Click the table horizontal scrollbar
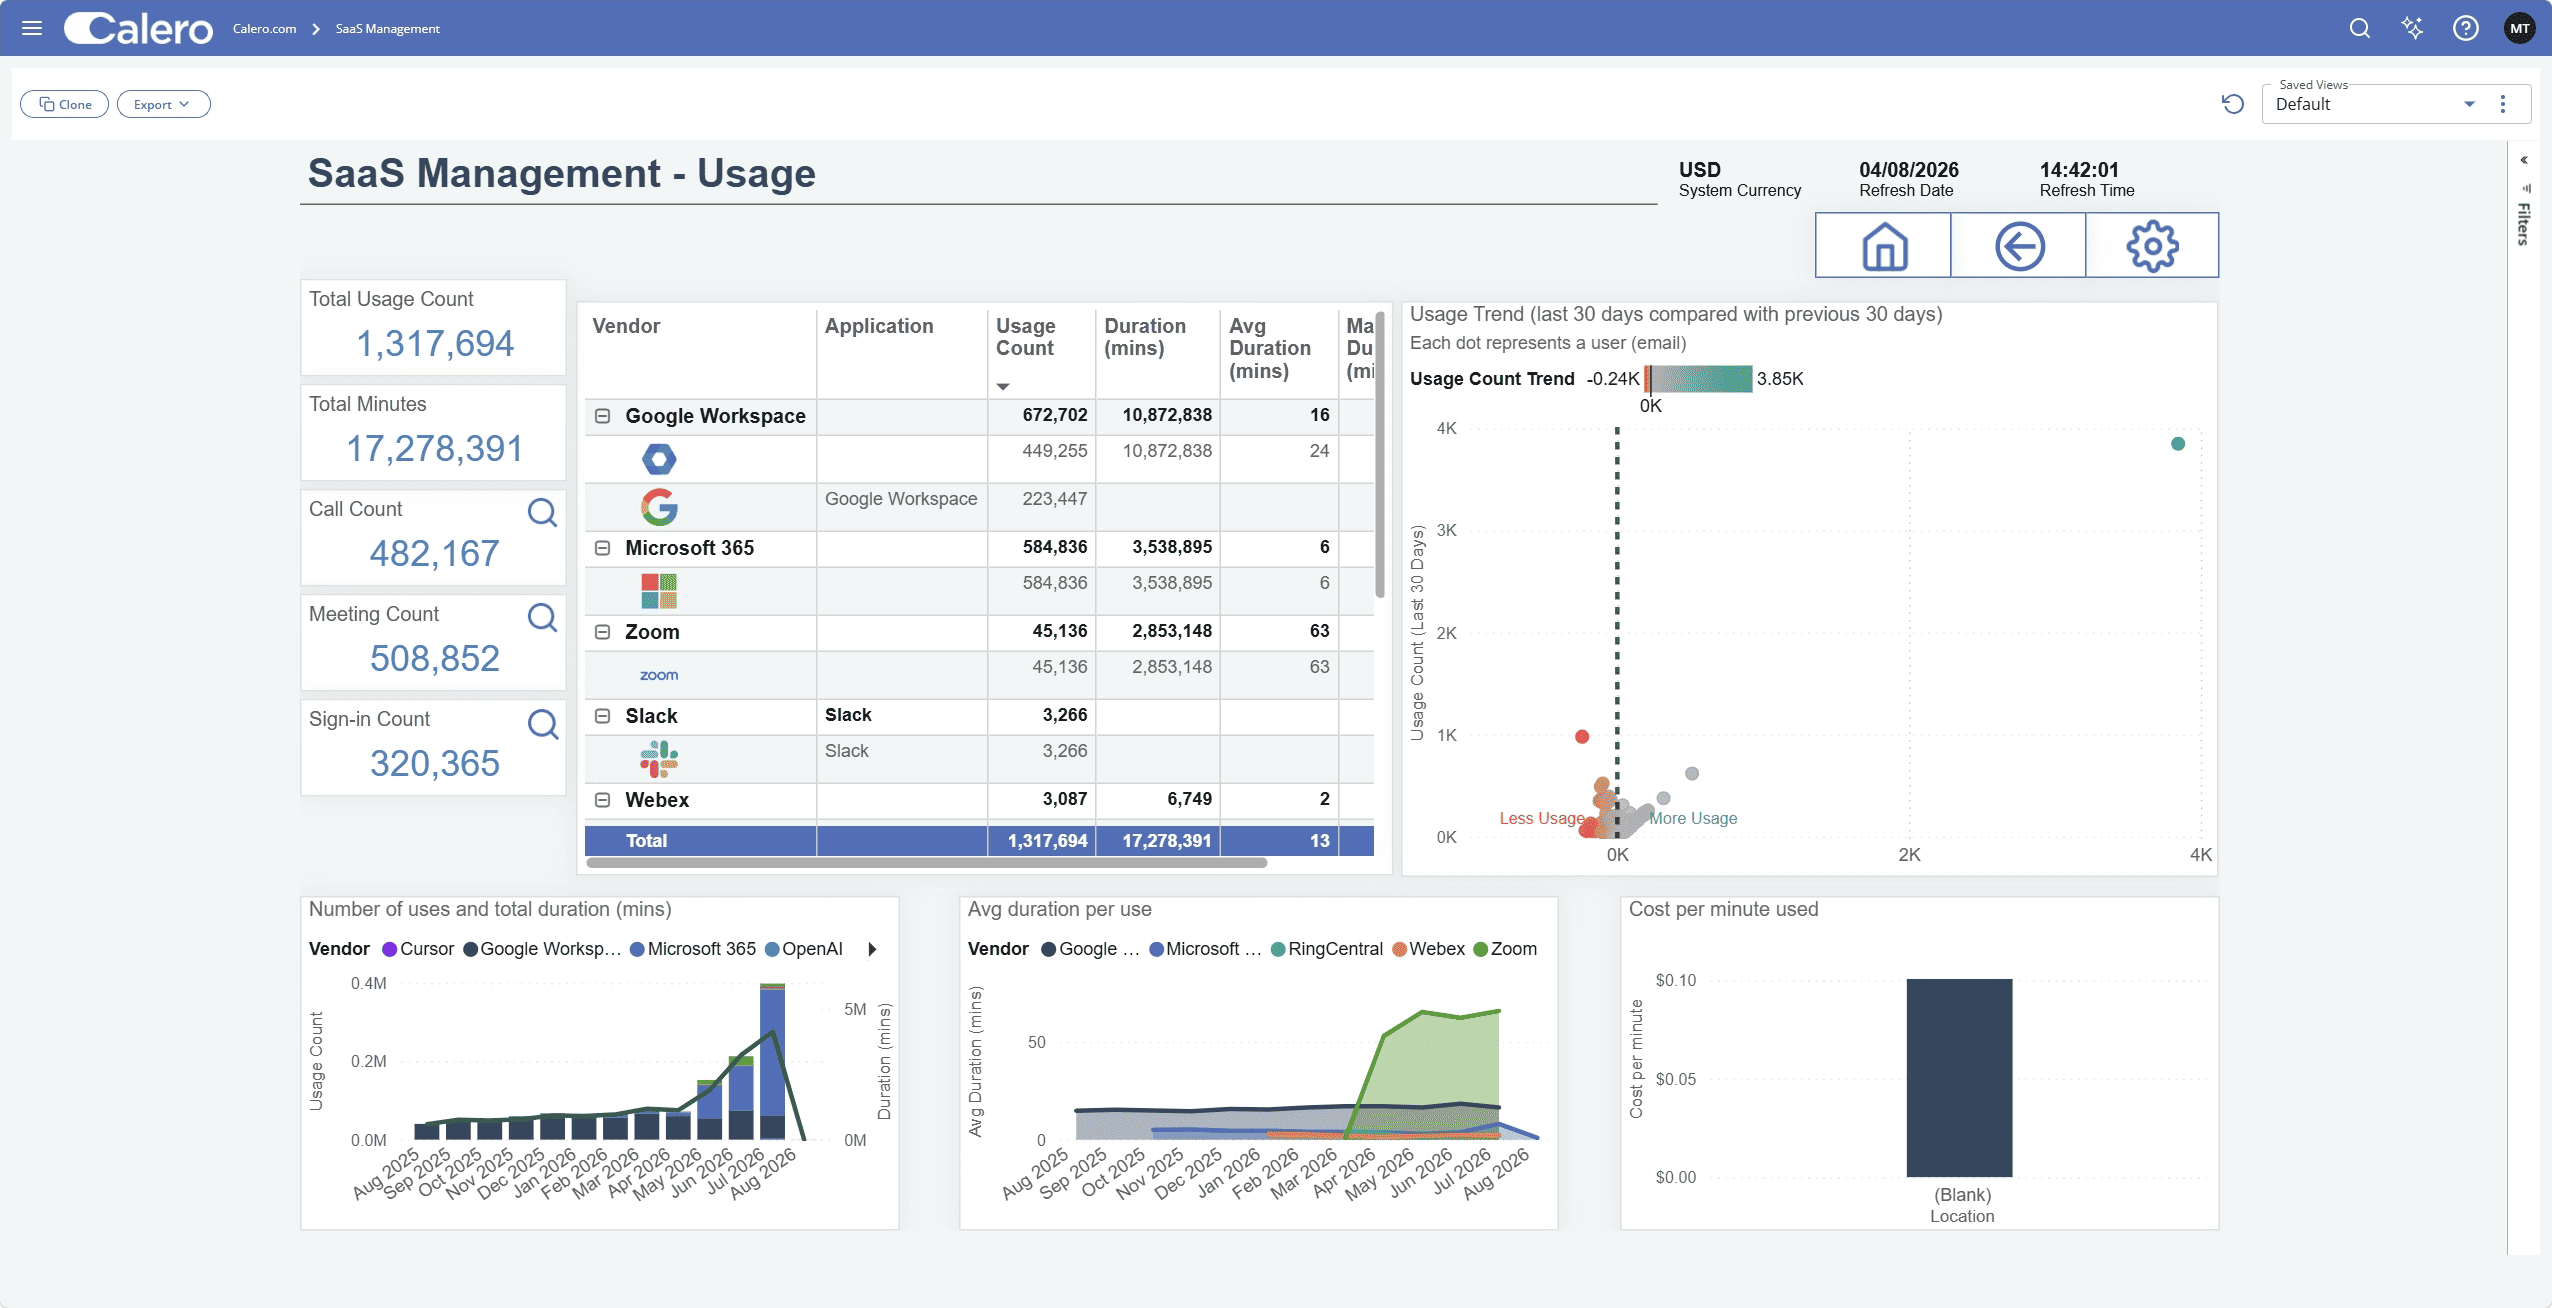 point(926,862)
